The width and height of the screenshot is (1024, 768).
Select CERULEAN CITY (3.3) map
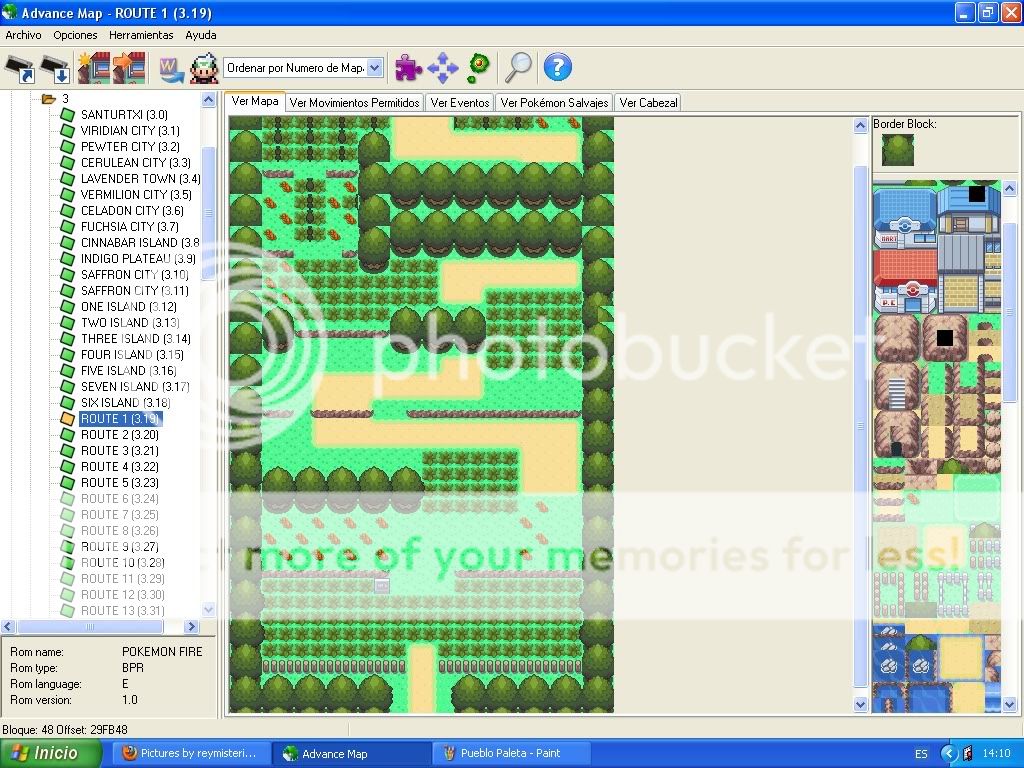[x=136, y=163]
